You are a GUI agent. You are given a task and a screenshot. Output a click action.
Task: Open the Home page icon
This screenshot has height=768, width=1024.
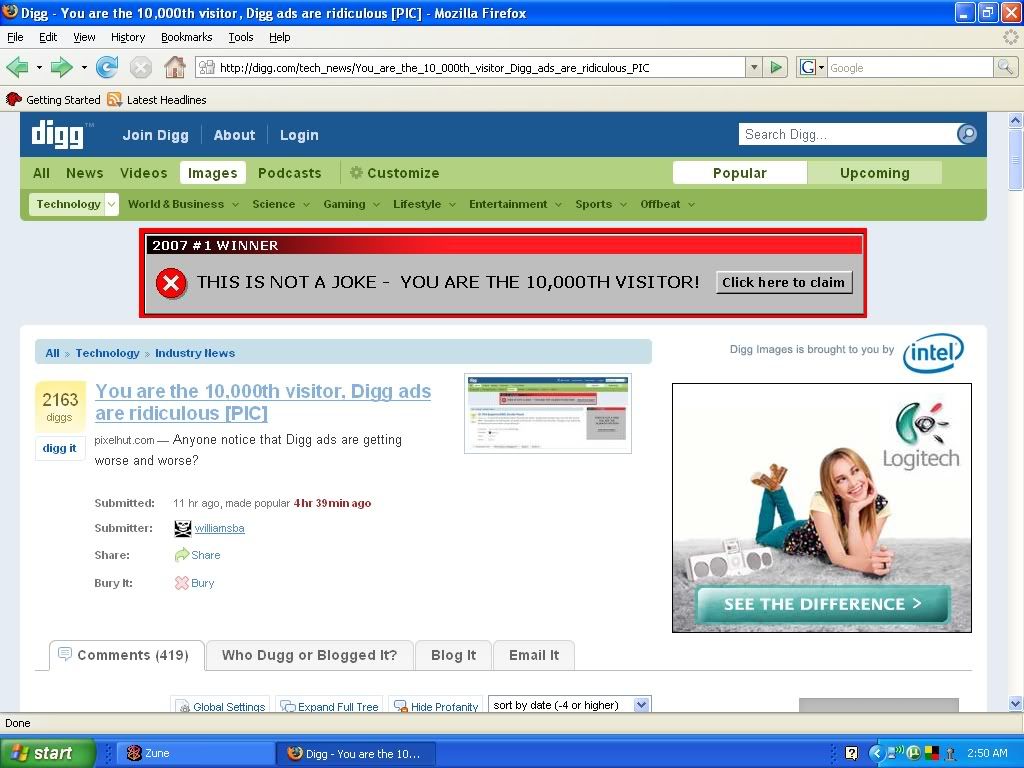tap(174, 67)
